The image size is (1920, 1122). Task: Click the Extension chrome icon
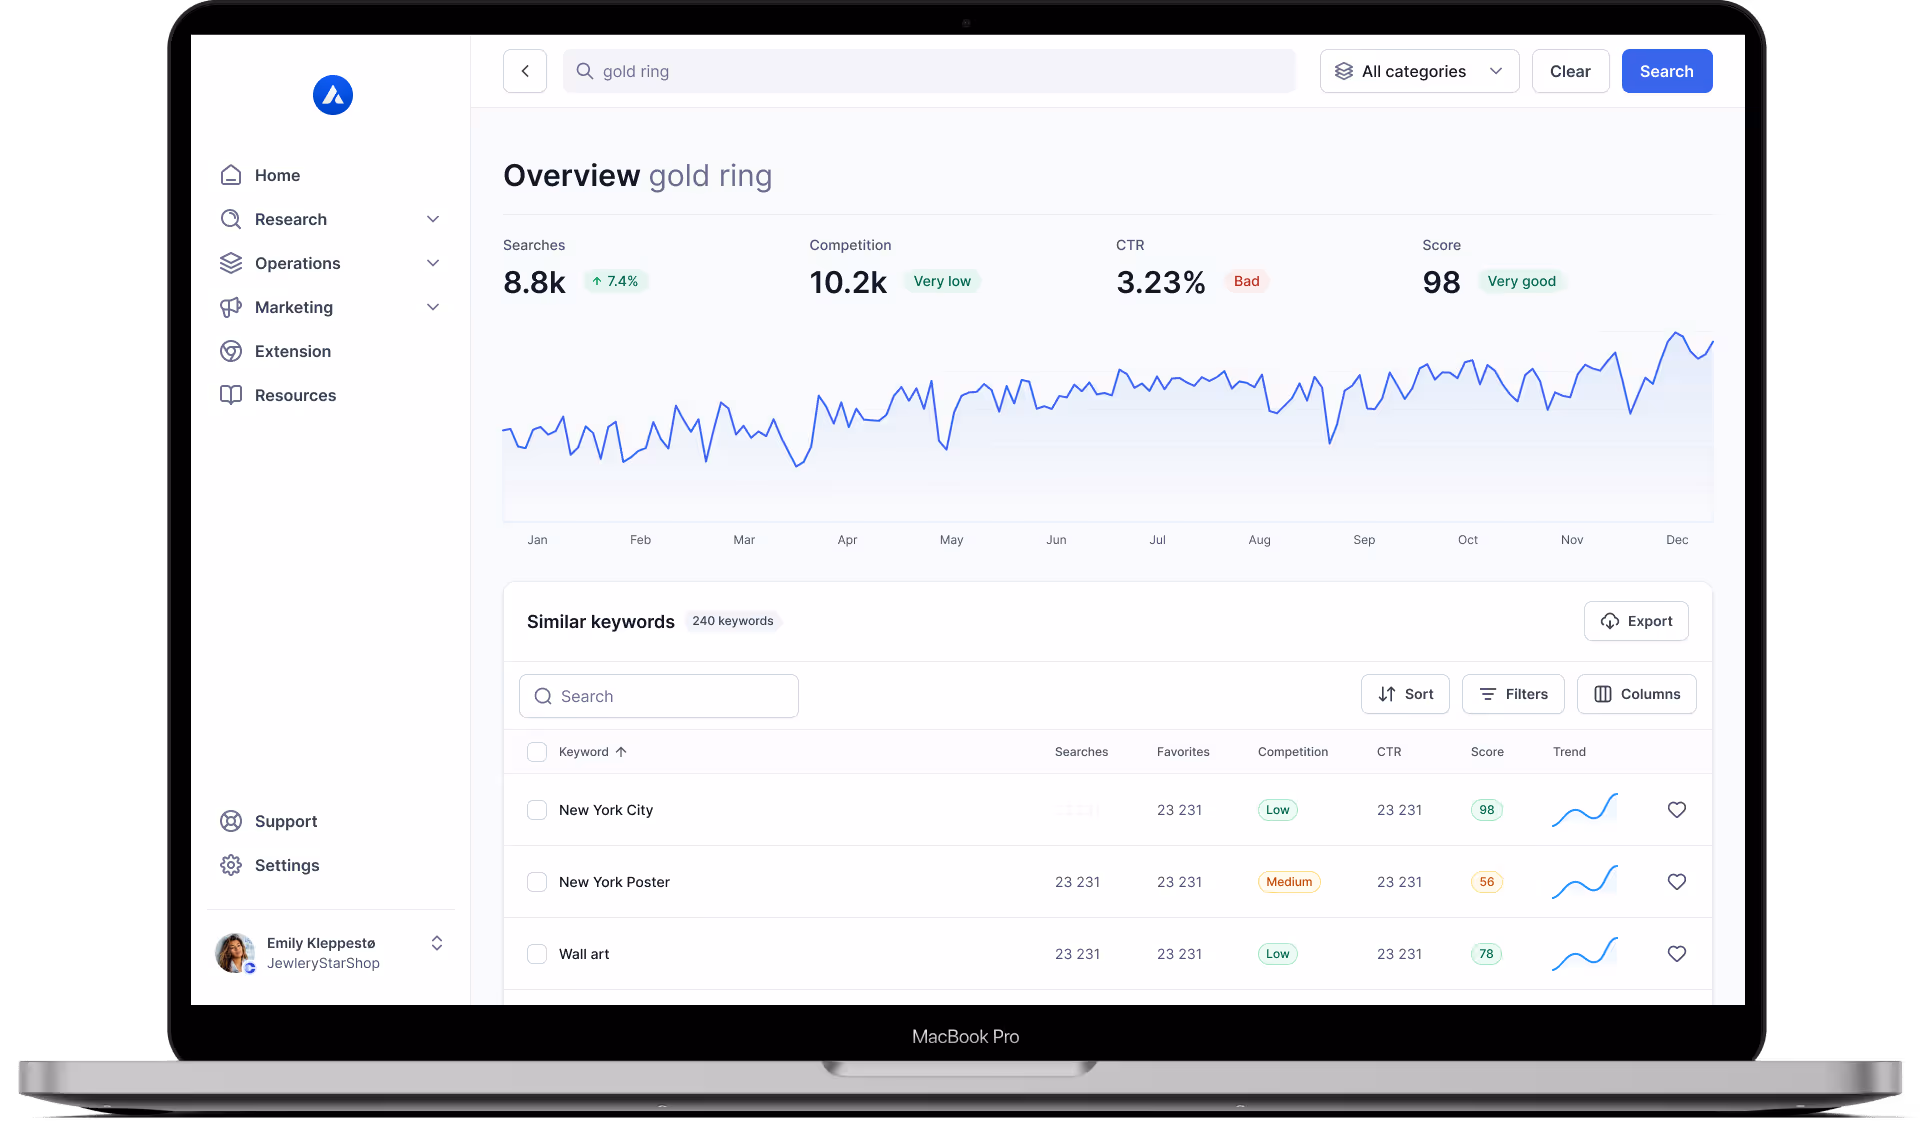(231, 351)
